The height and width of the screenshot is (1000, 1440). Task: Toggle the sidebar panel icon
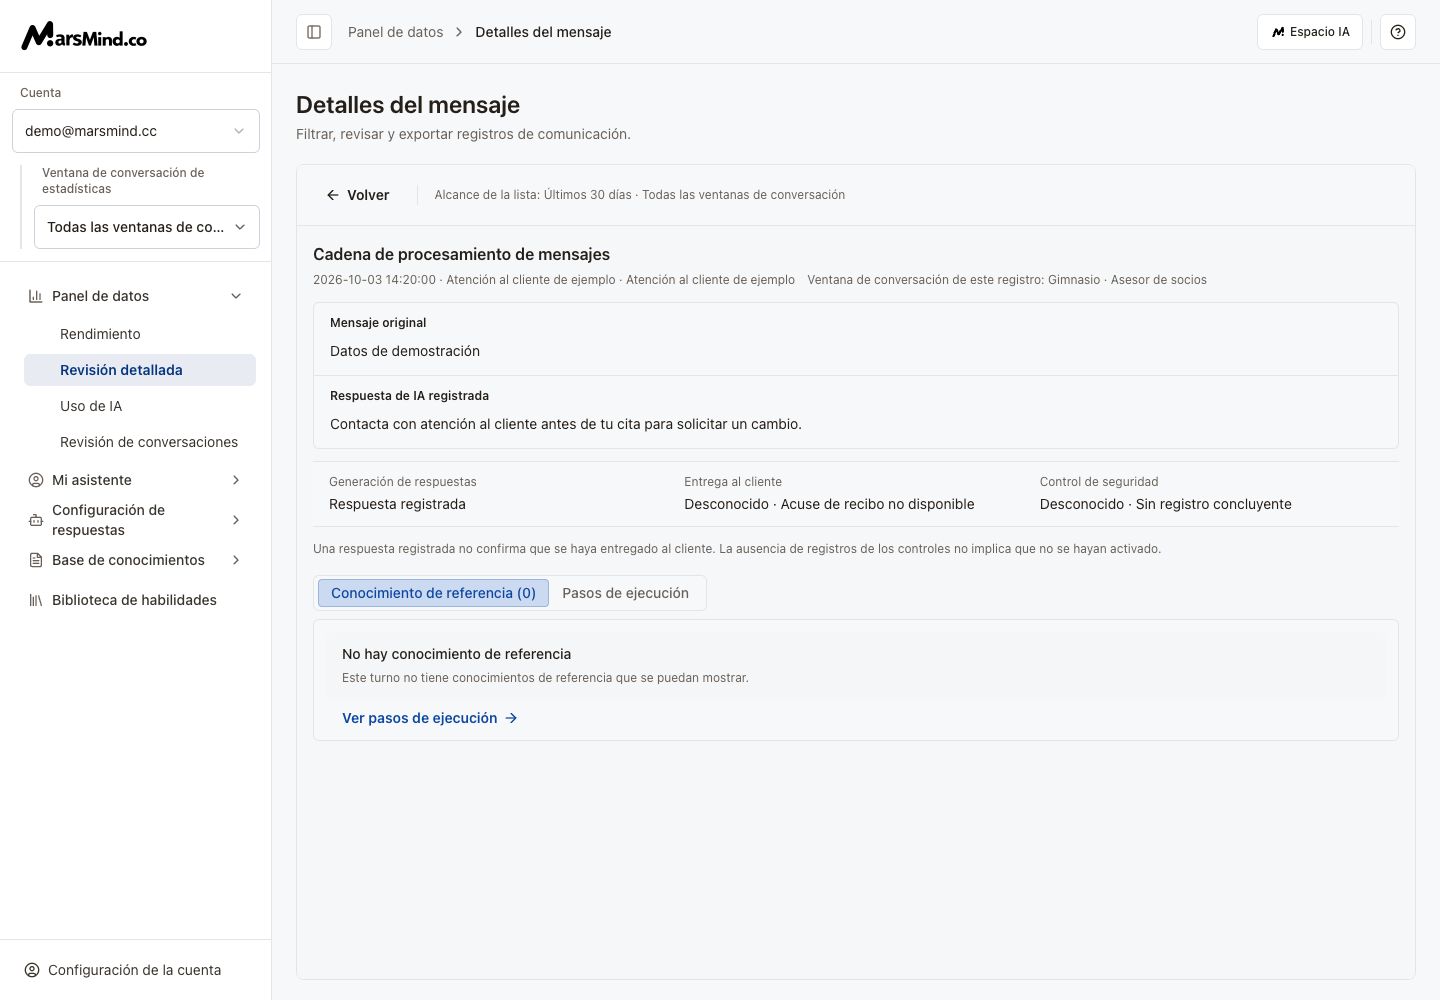click(x=314, y=32)
